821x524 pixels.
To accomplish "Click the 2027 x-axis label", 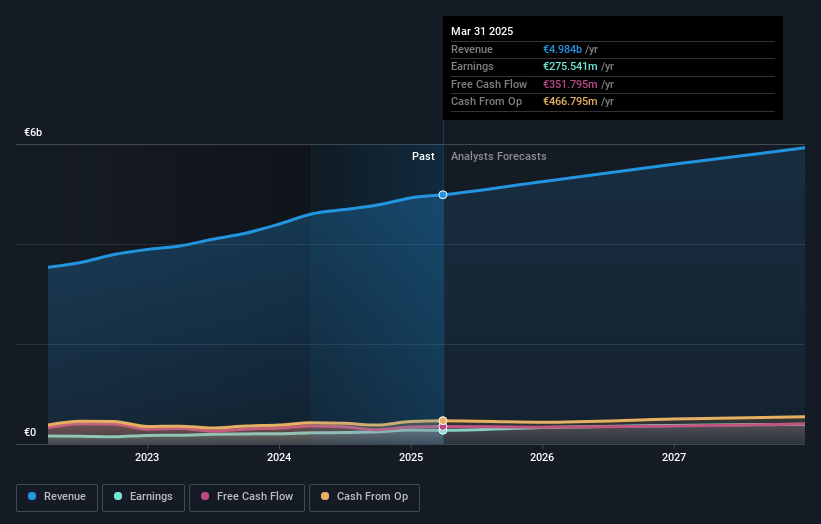I will click(674, 458).
